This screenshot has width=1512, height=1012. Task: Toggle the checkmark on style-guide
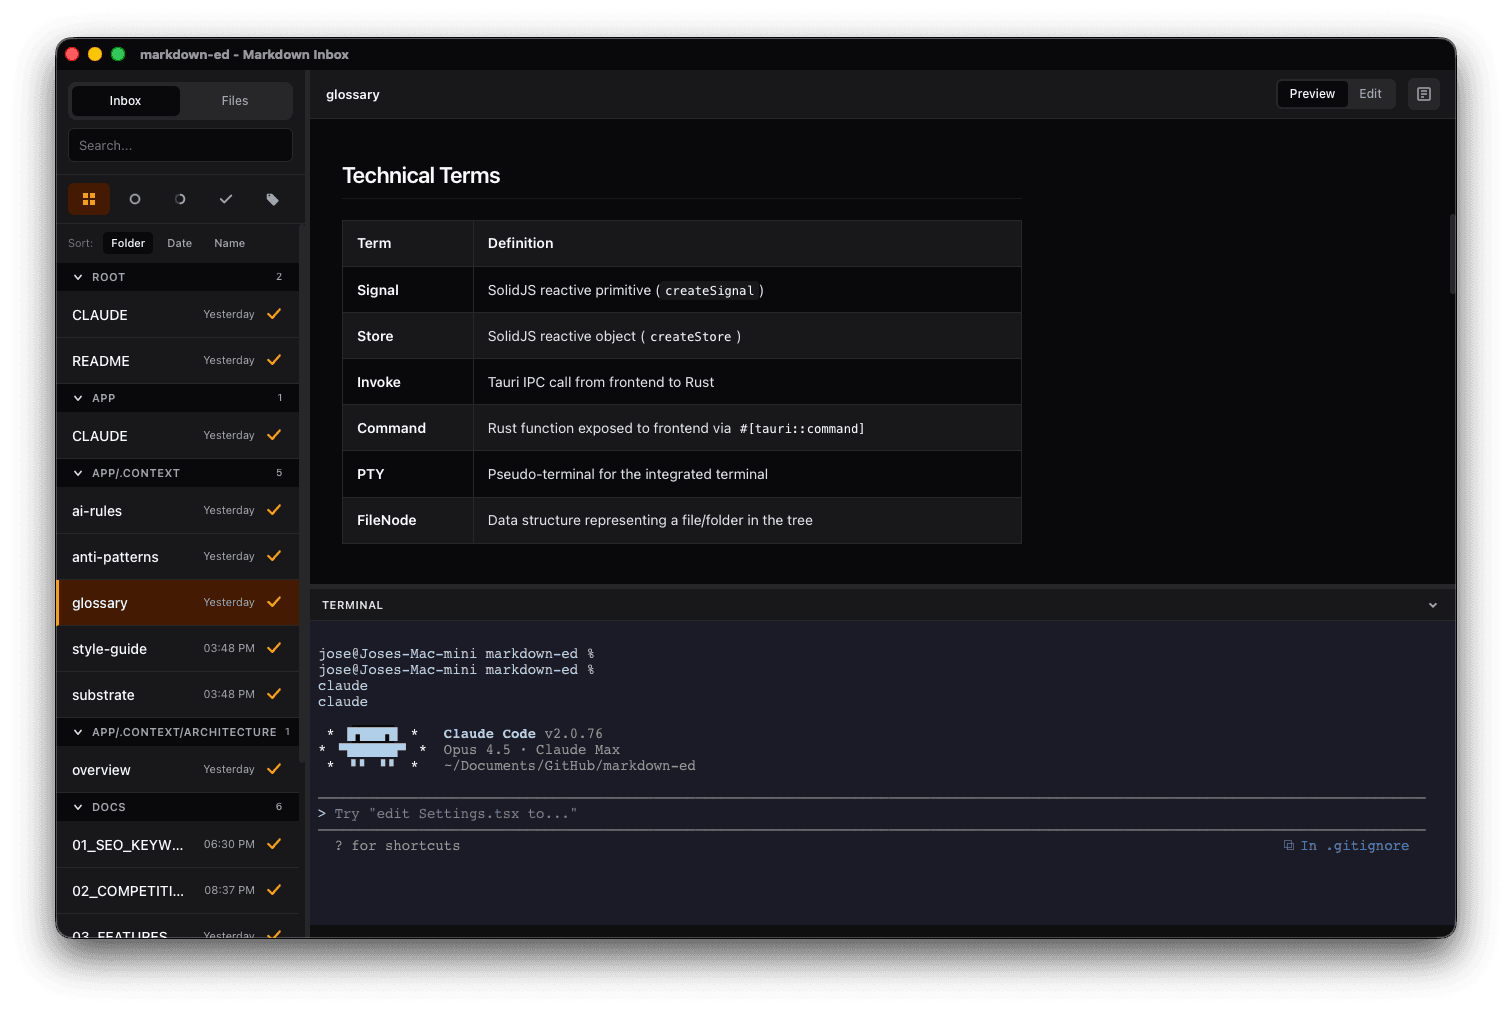pyautogui.click(x=275, y=648)
